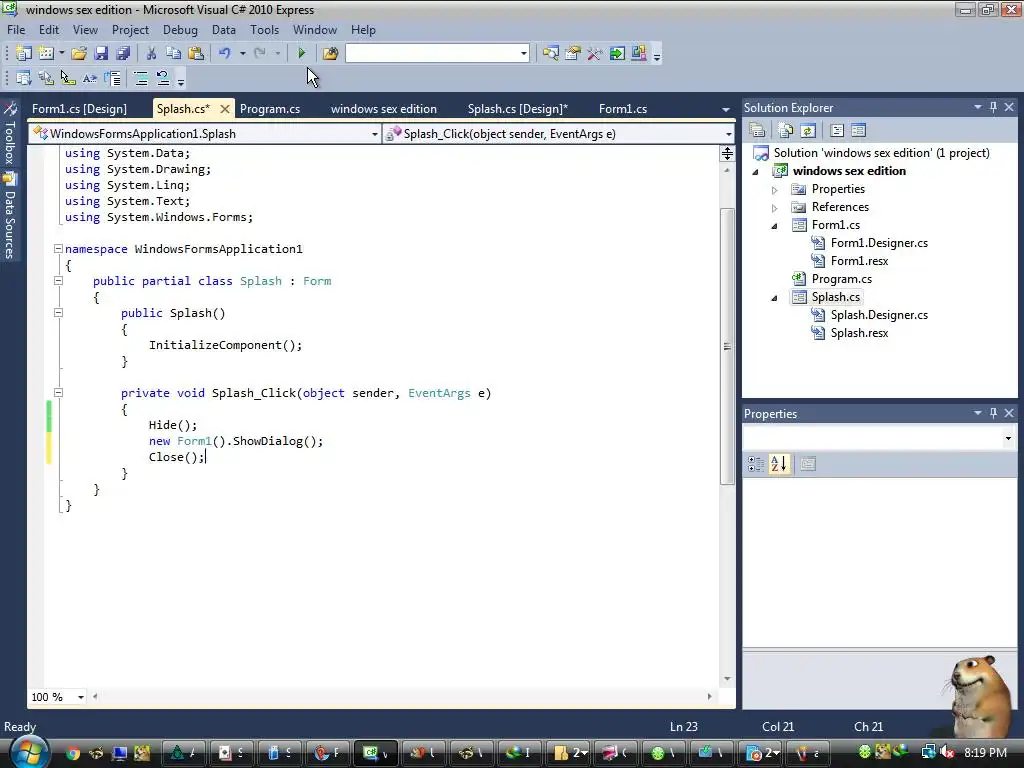The image size is (1024, 768).
Task: Click the Display Quick Info pointer icon
Action: coord(68,79)
